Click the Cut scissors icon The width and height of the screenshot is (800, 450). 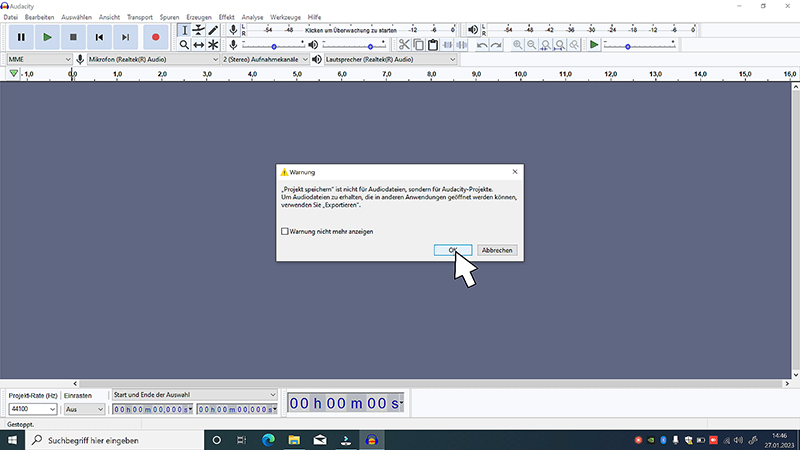pyautogui.click(x=404, y=45)
